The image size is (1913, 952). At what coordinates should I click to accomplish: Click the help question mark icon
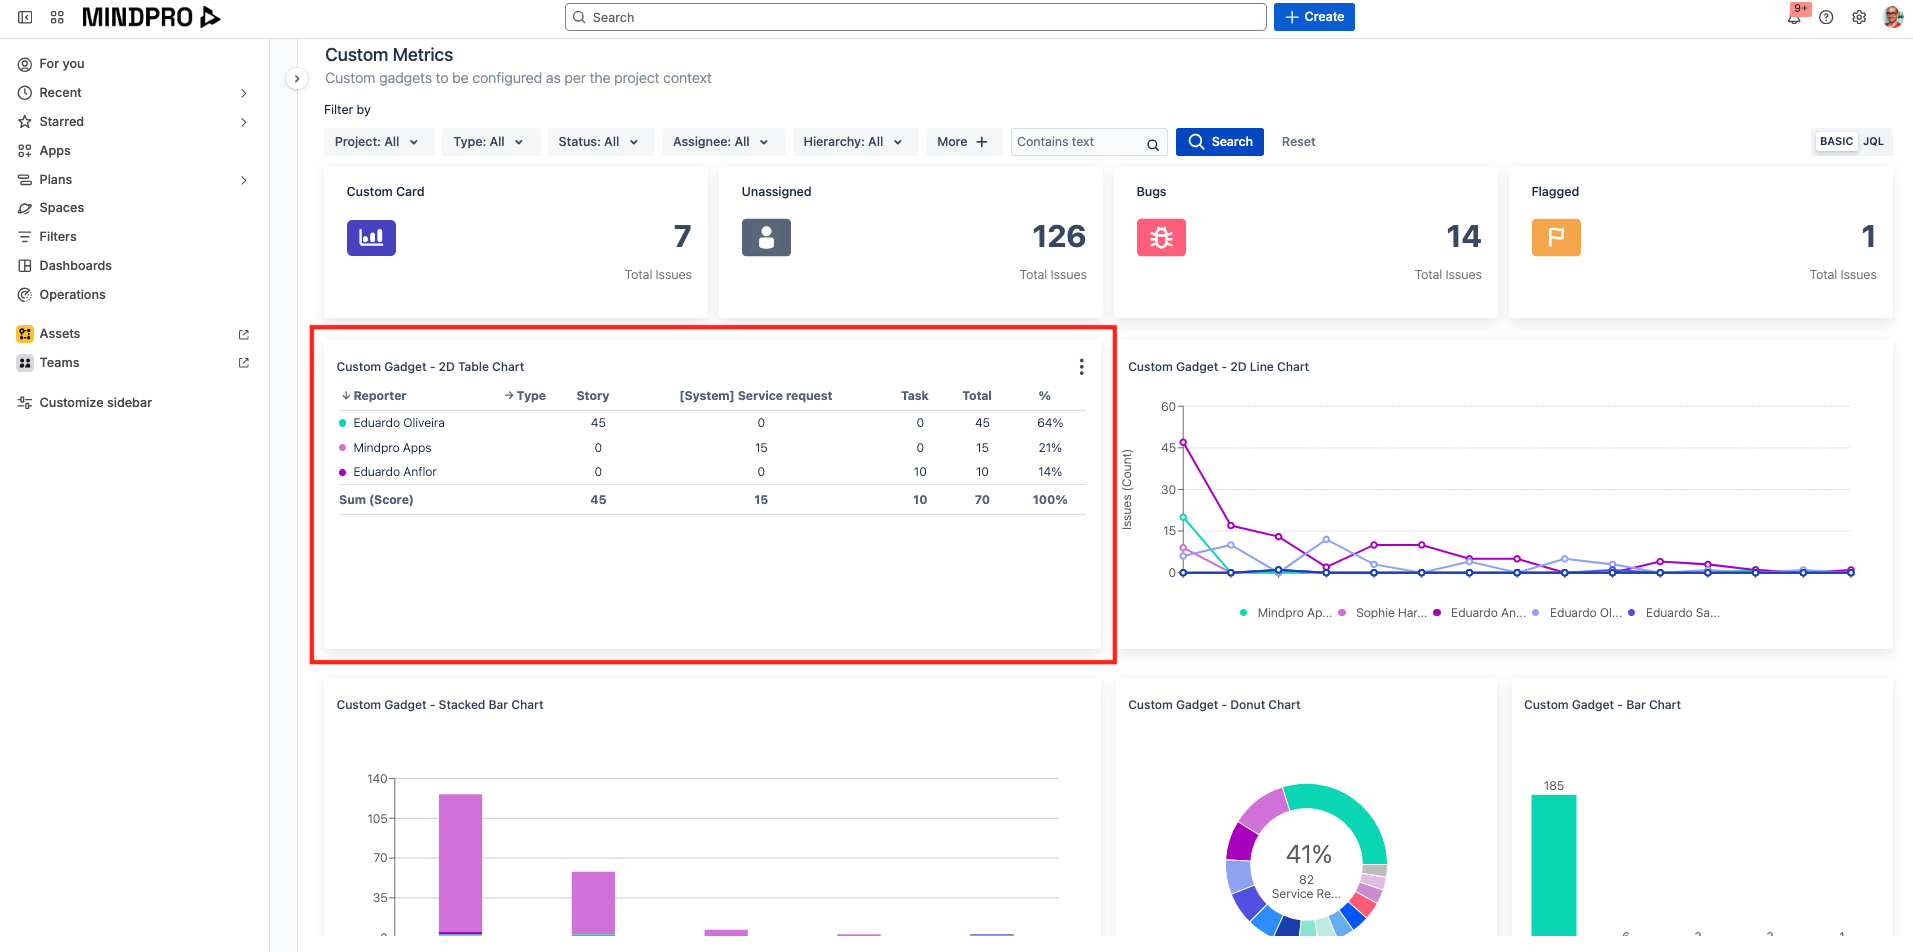point(1826,17)
